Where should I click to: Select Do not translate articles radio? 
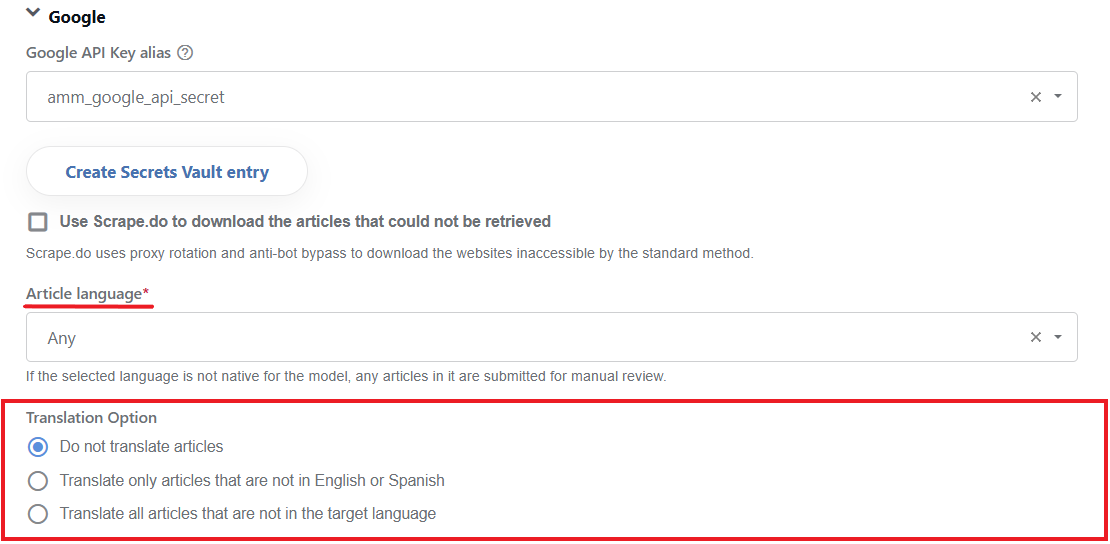pos(38,447)
